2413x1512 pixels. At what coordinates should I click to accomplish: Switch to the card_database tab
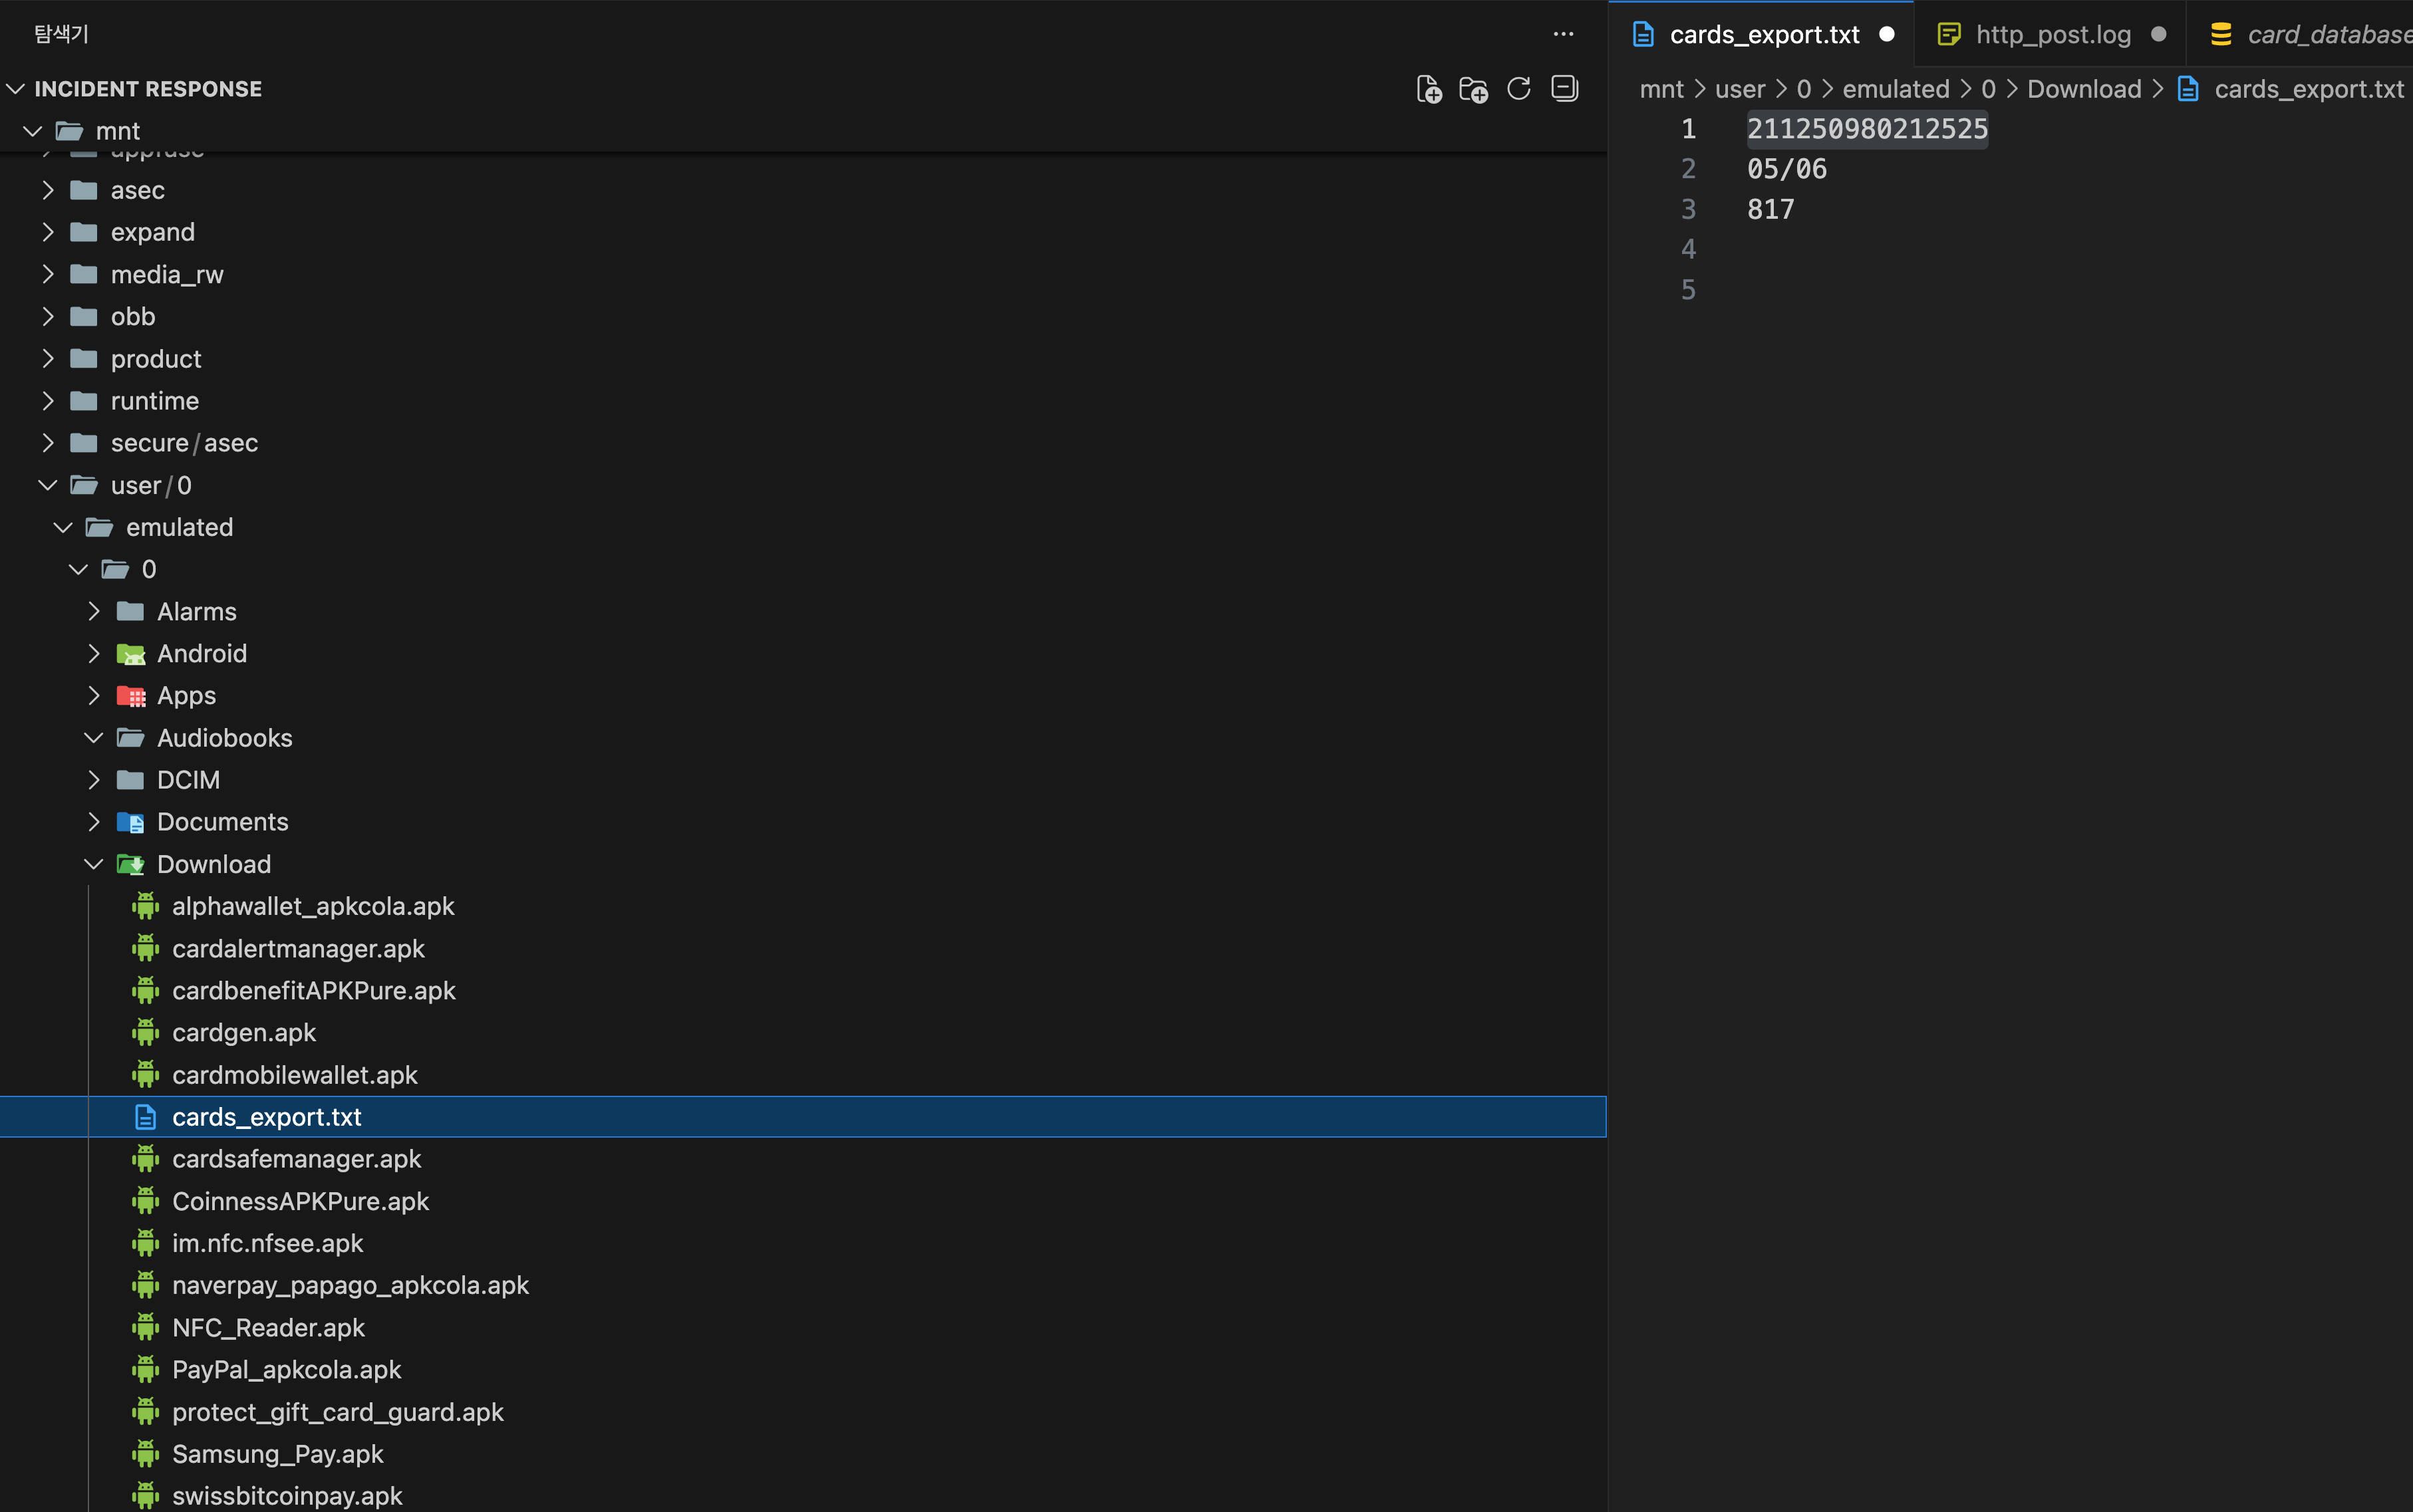point(2328,34)
